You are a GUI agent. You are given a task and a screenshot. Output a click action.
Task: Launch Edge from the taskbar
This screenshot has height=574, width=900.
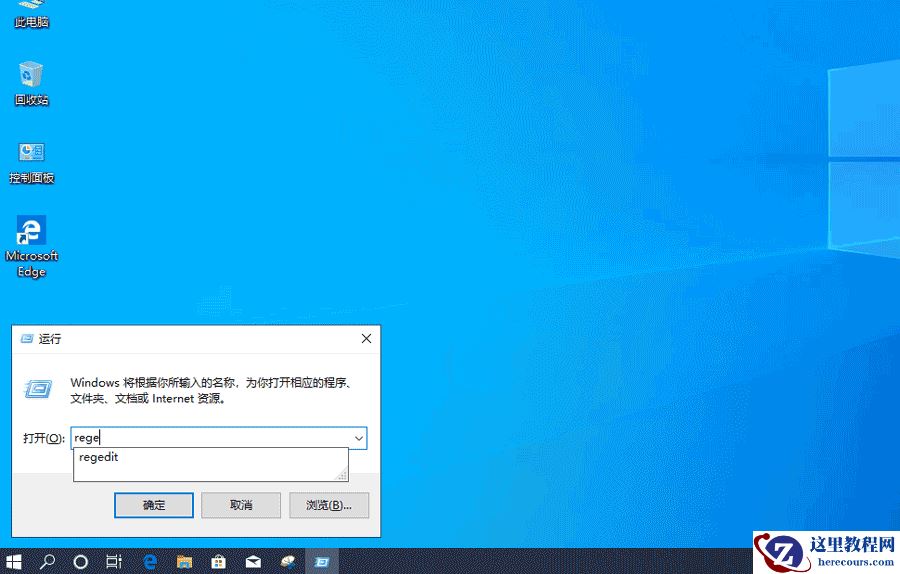click(x=150, y=561)
